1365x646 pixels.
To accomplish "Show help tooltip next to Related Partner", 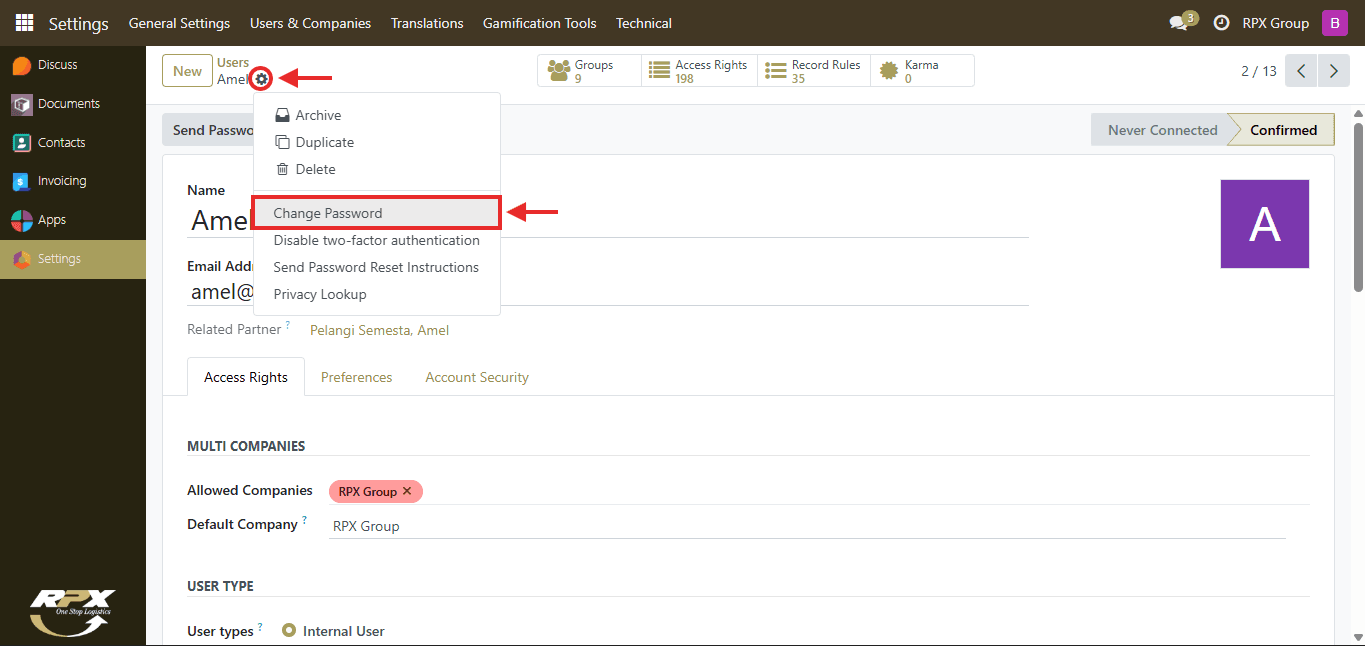I will pos(288,325).
